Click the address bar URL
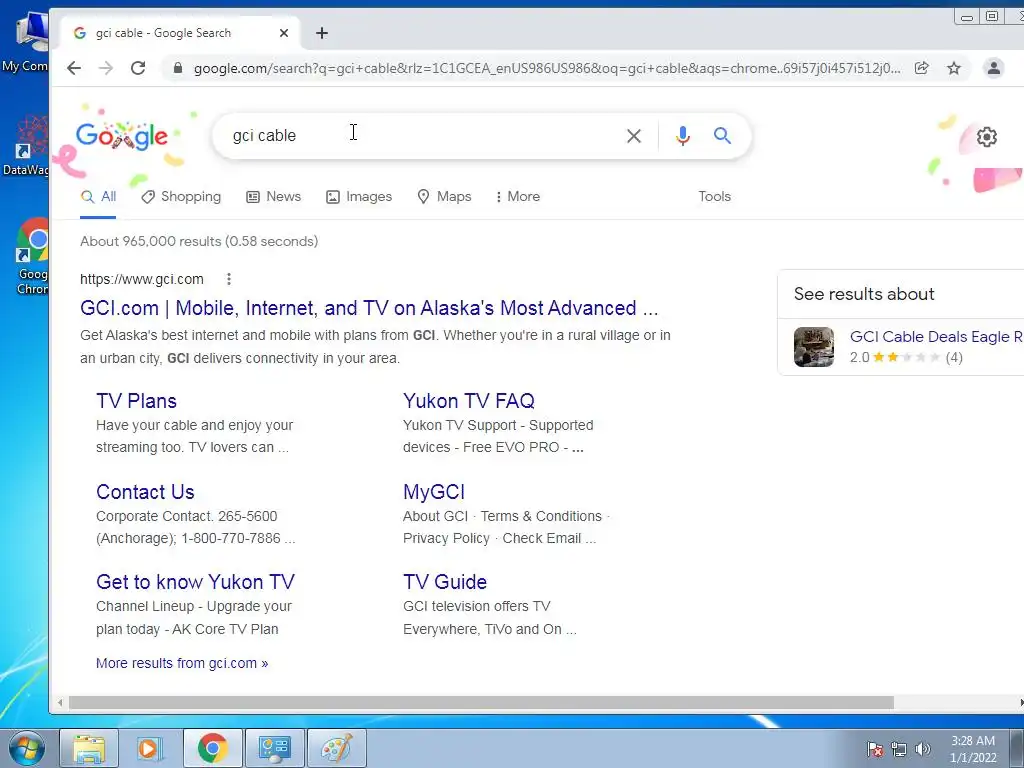This screenshot has height=768, width=1024. (547, 68)
